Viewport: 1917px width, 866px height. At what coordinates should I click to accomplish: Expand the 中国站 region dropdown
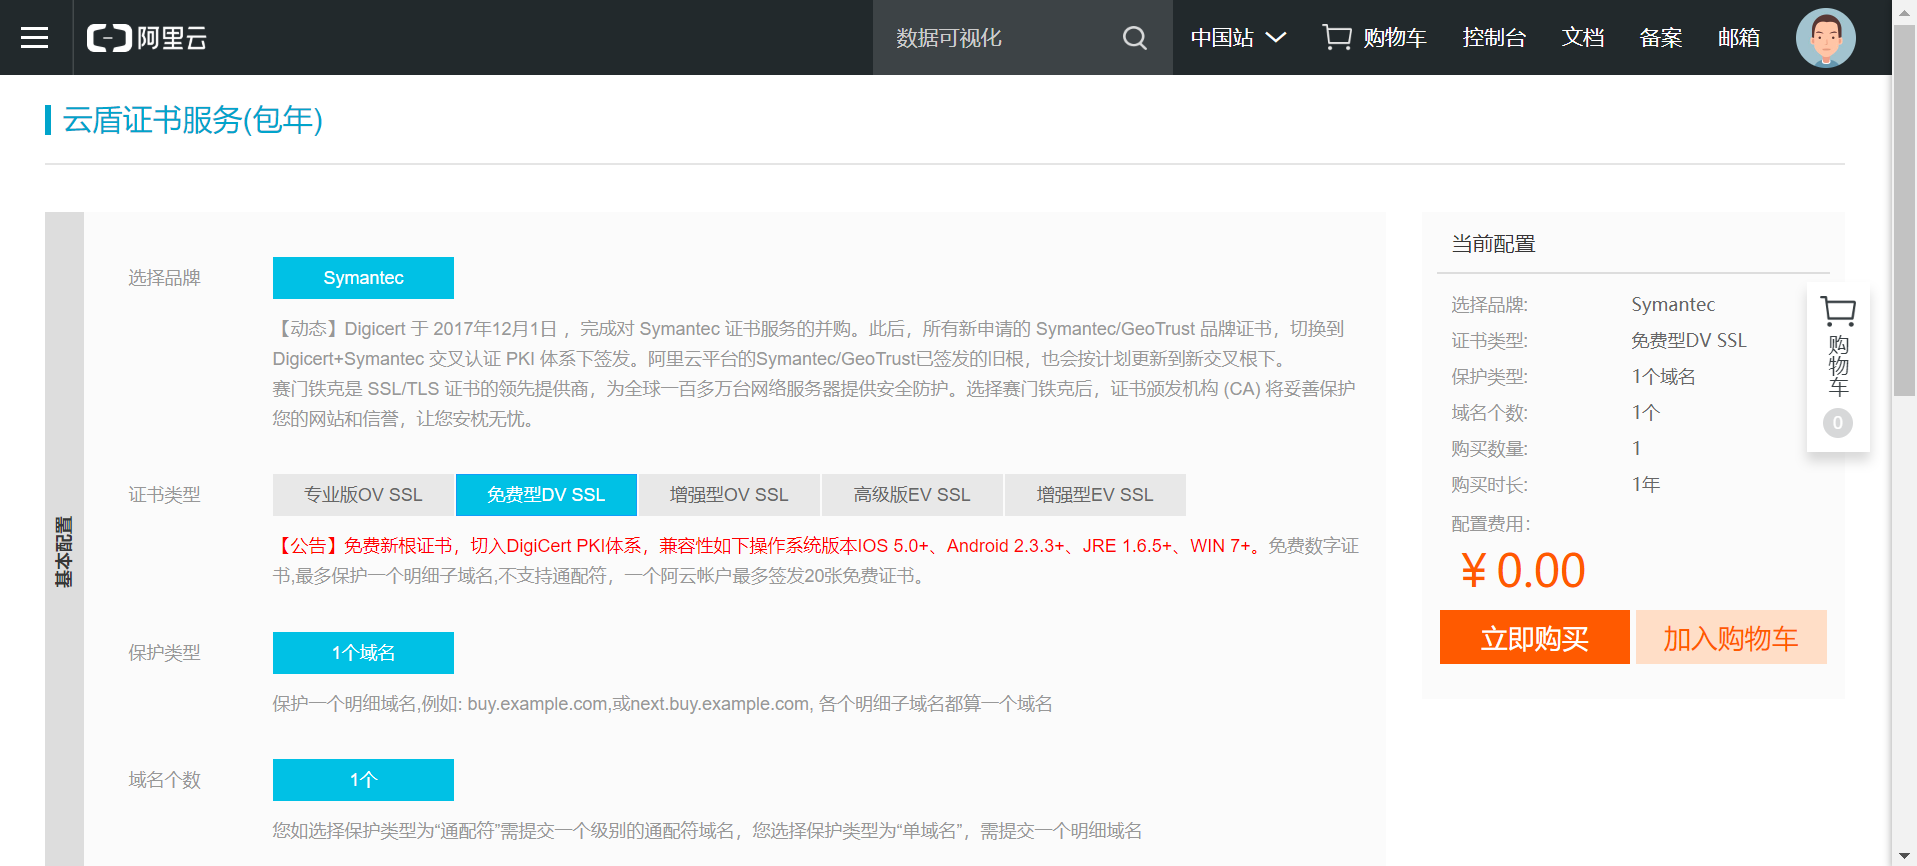click(x=1238, y=38)
